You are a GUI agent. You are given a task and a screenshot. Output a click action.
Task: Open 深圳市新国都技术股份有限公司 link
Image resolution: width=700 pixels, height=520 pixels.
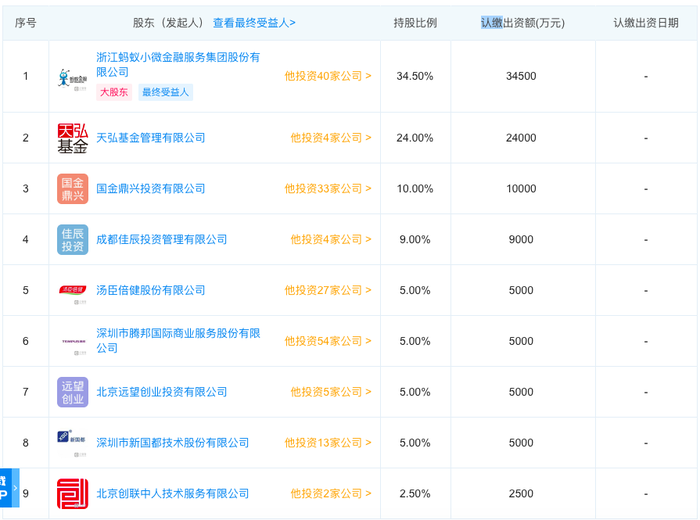tap(172, 443)
